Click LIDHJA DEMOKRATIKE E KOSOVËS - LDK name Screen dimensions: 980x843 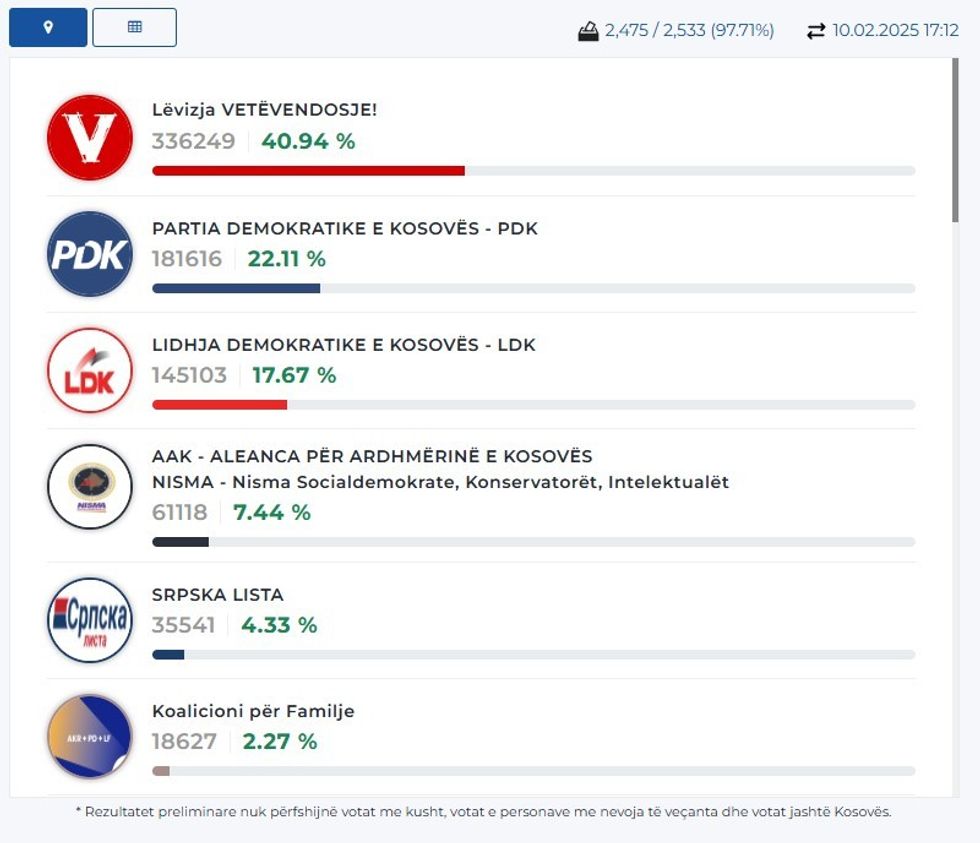pyautogui.click(x=343, y=345)
